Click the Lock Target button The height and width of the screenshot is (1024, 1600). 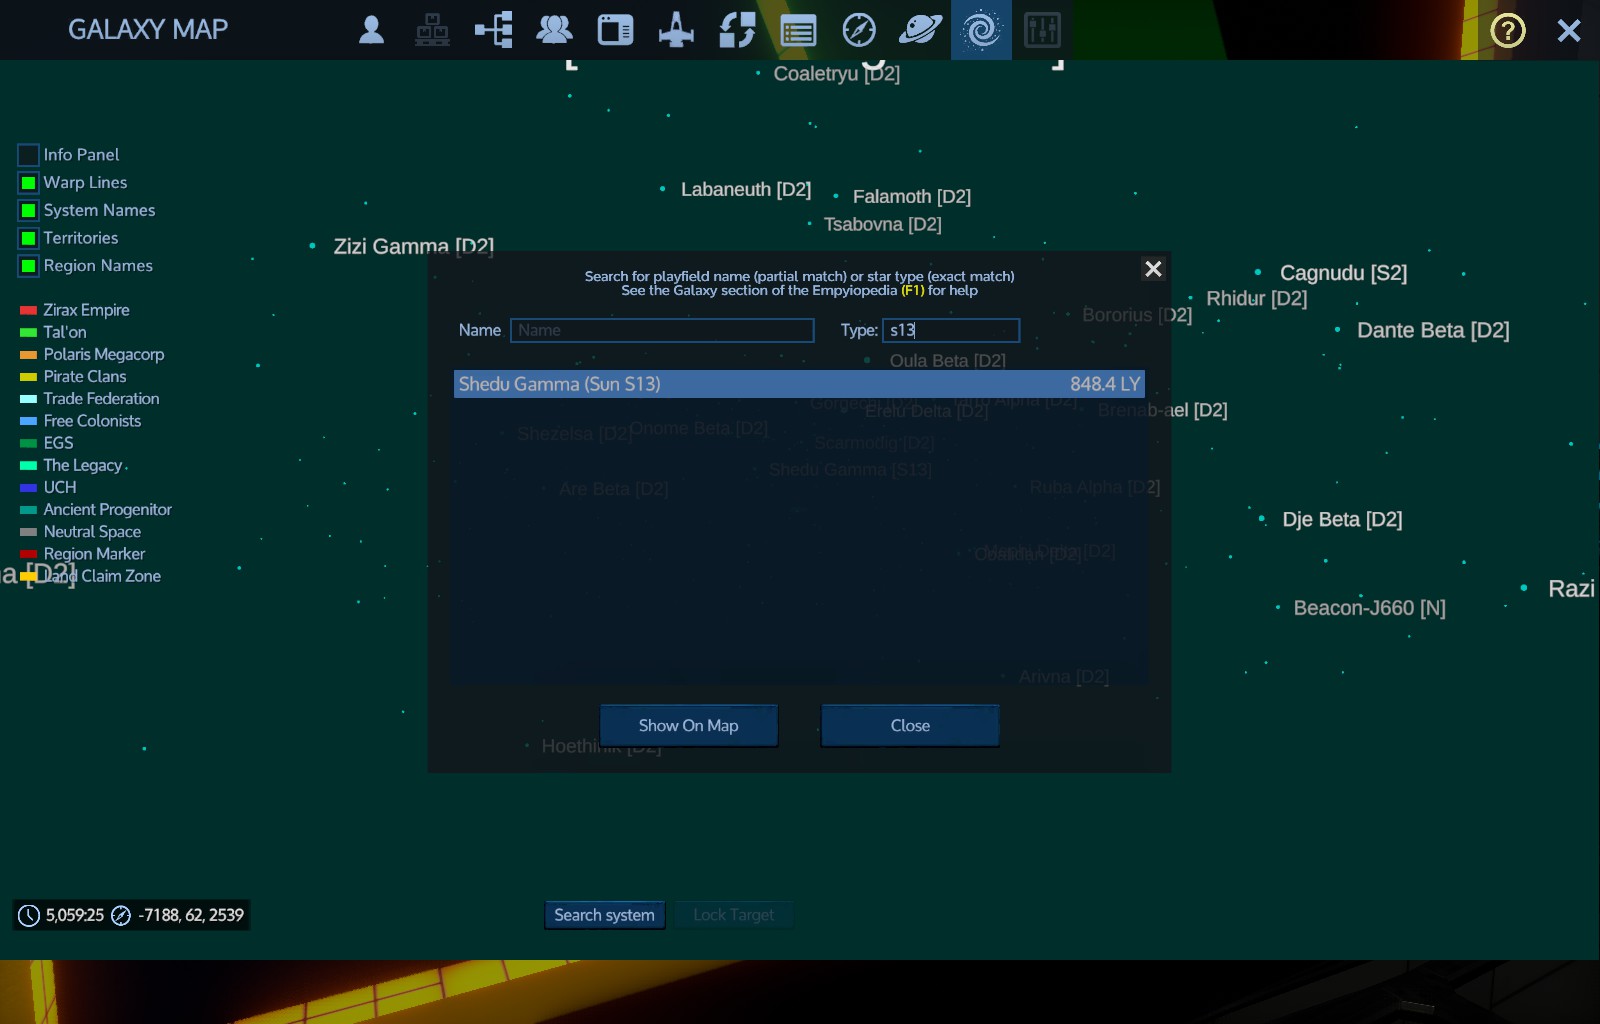pyautogui.click(x=734, y=915)
